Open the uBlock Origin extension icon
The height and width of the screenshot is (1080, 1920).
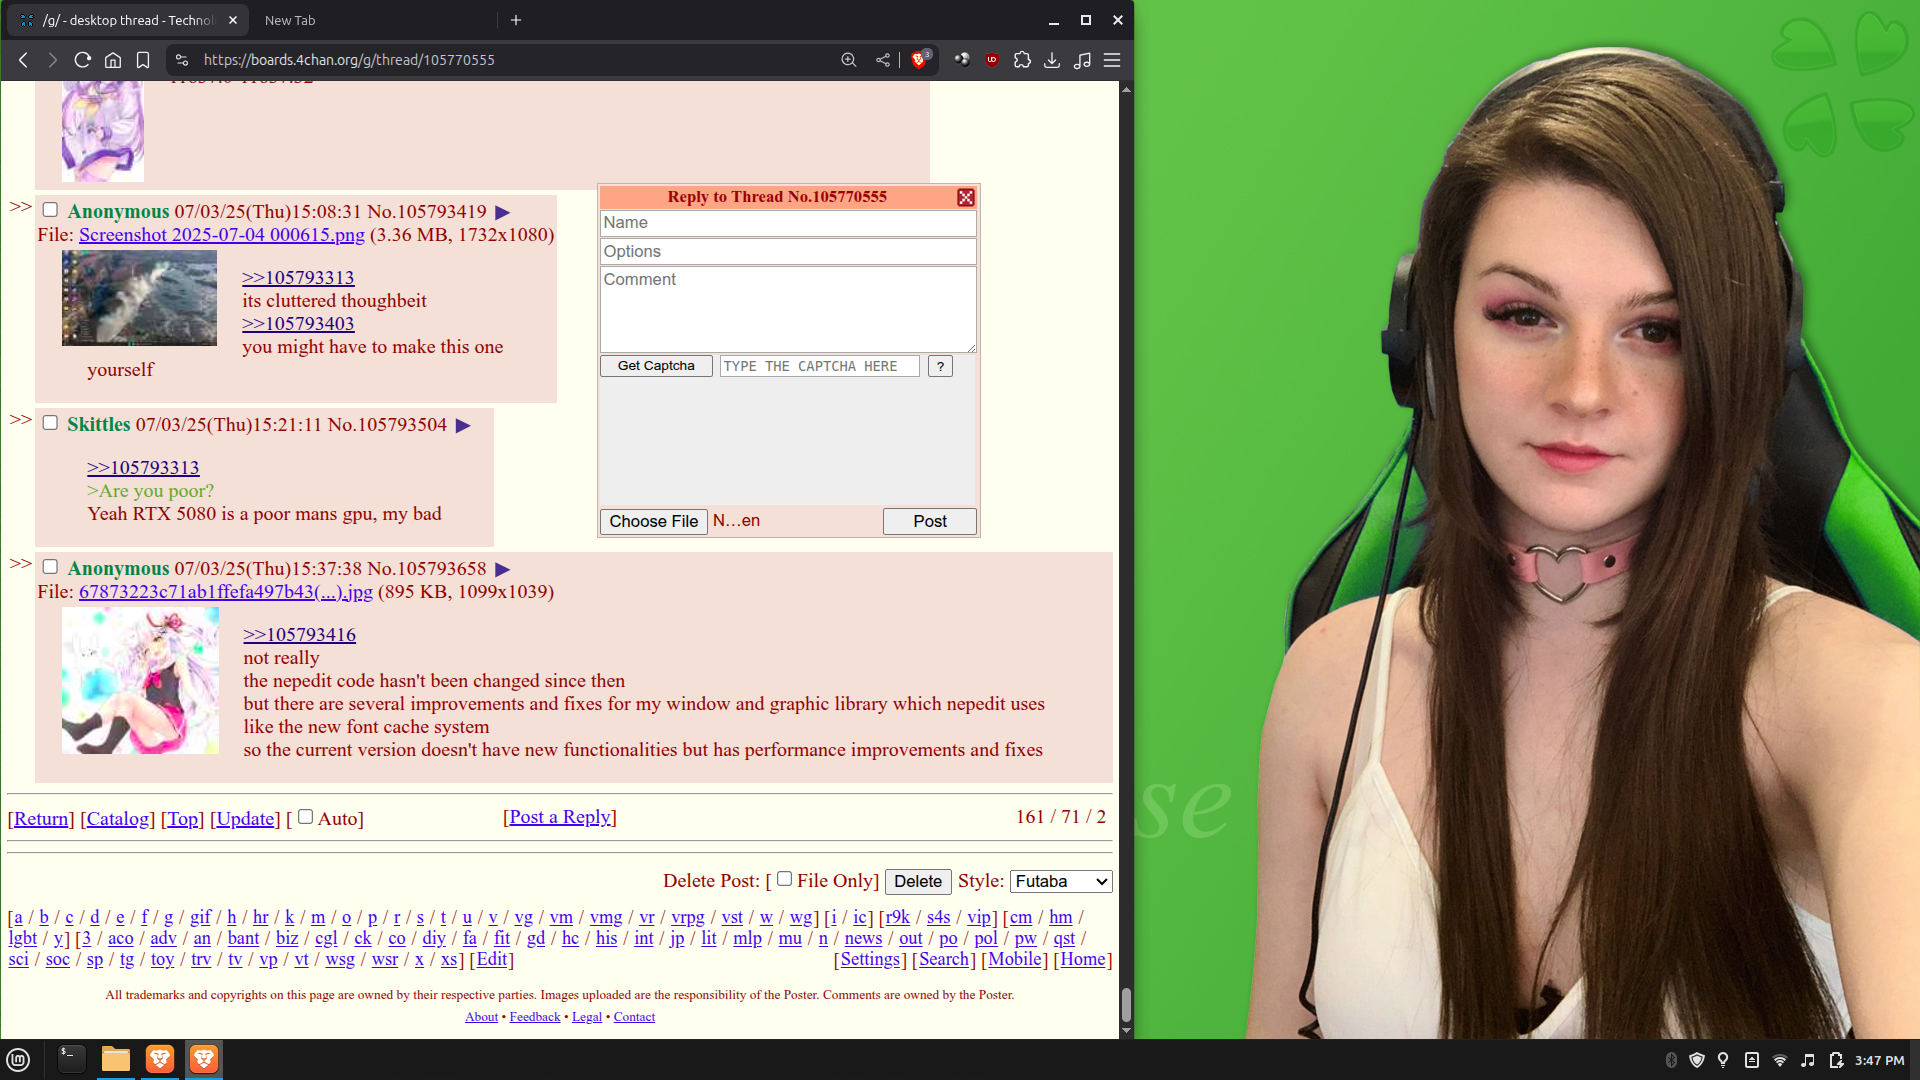tap(992, 60)
